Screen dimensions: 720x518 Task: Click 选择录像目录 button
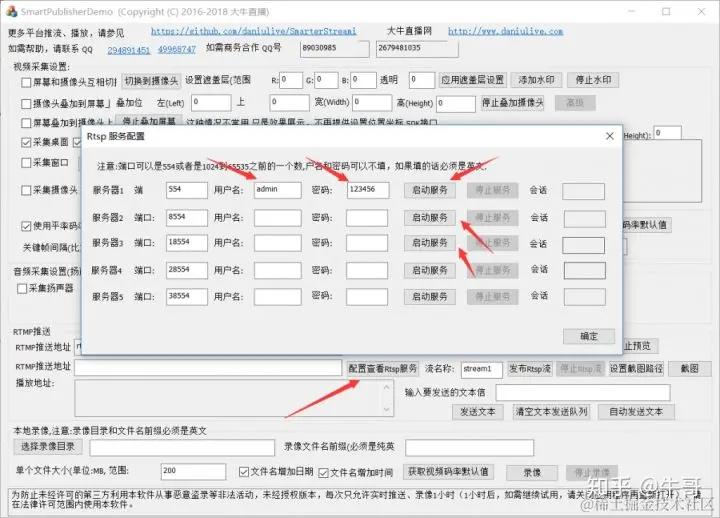(48, 446)
